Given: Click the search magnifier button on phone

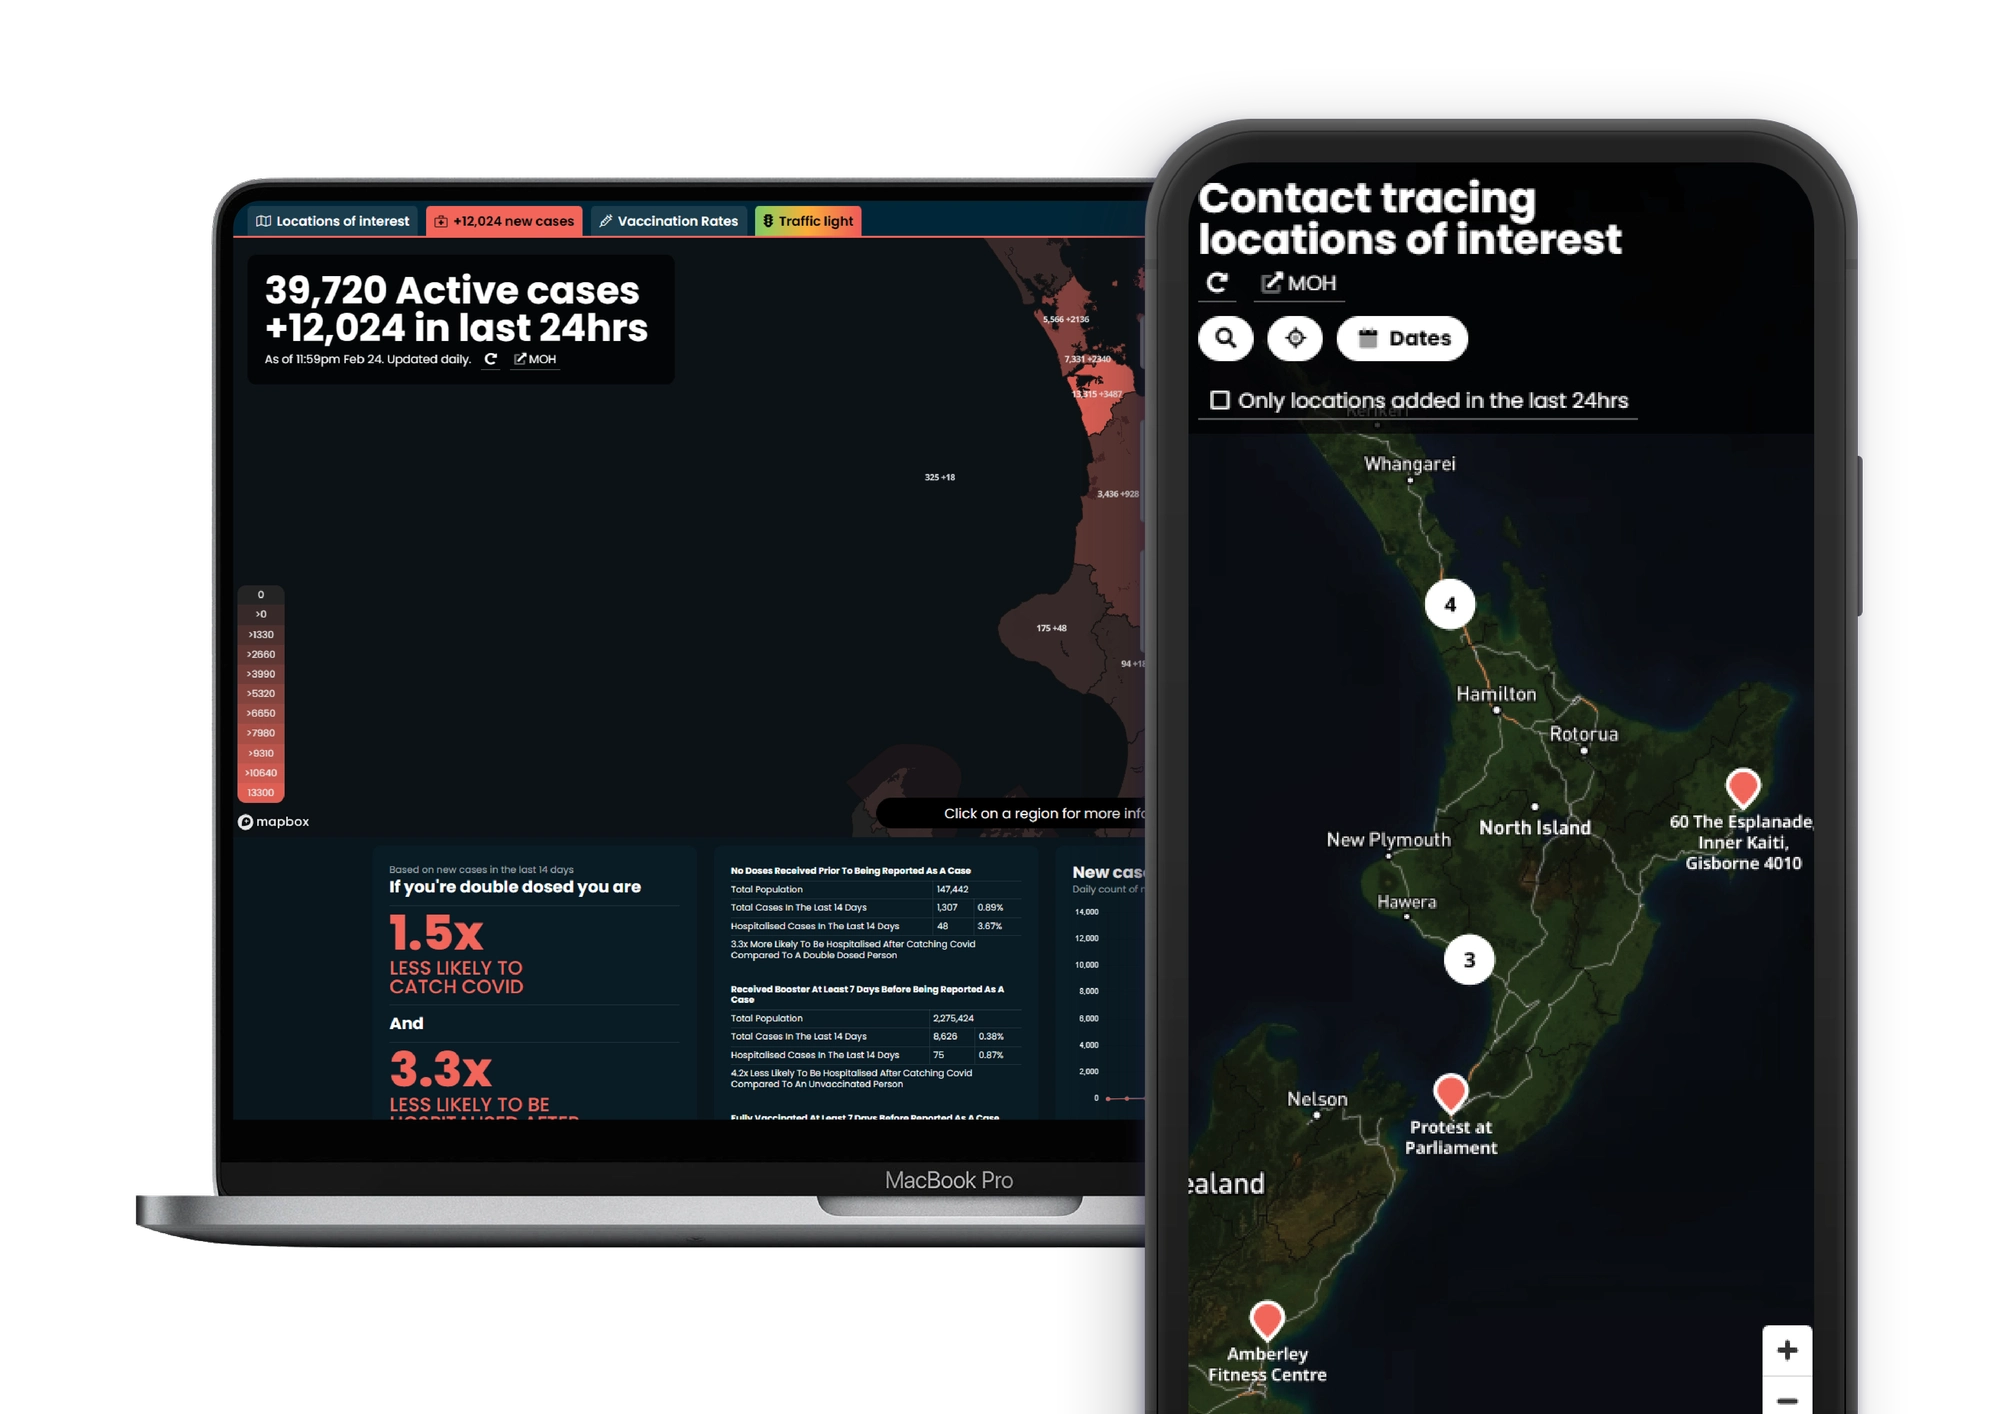Looking at the screenshot, I should [x=1225, y=338].
